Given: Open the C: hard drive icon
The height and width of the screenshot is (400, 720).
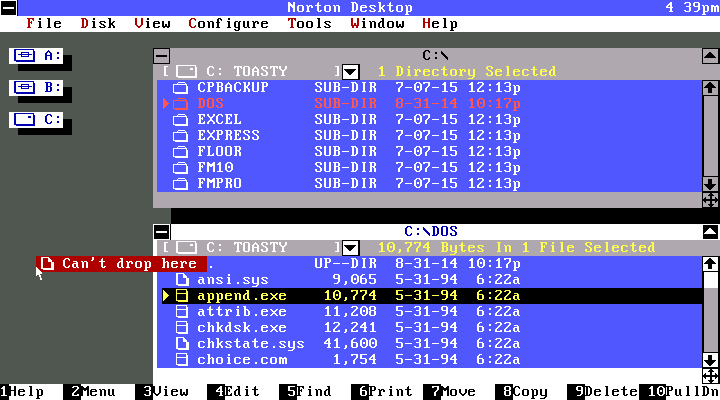Looking at the screenshot, I should pos(36,120).
